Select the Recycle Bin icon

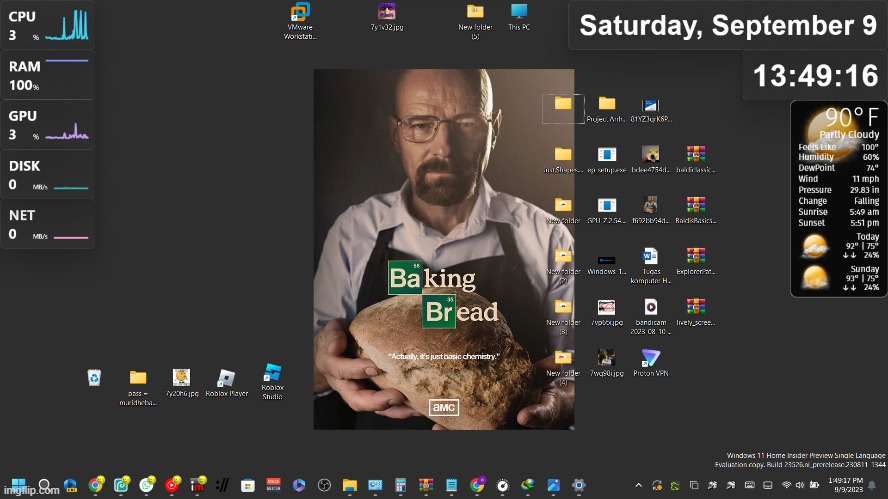point(94,377)
